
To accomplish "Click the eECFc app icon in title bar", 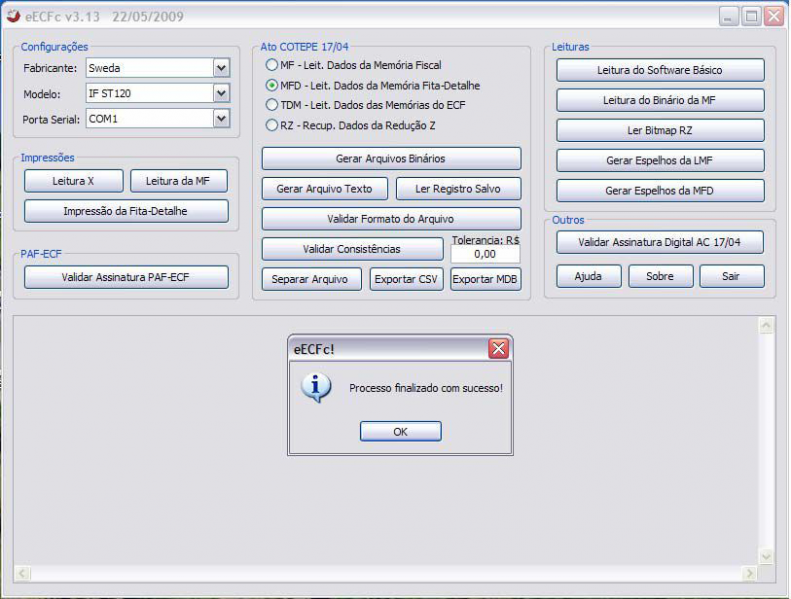I will point(14,16).
